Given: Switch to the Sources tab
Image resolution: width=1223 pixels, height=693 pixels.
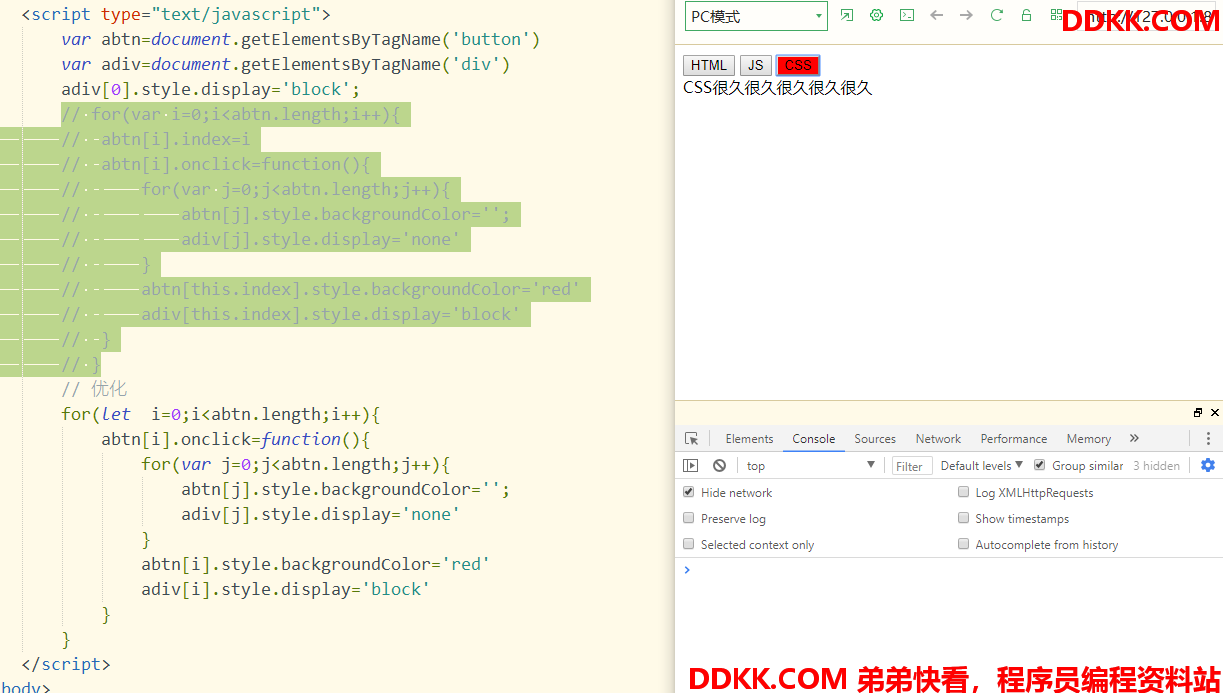Looking at the screenshot, I should click(875, 439).
